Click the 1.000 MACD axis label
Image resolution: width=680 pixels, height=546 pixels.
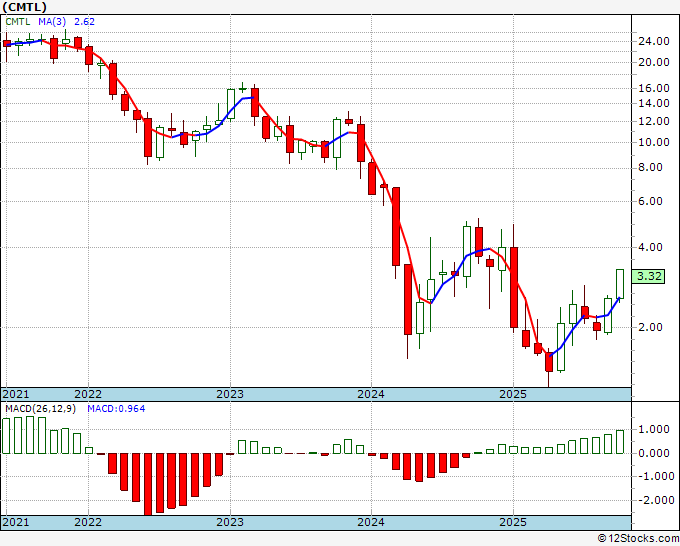654,430
